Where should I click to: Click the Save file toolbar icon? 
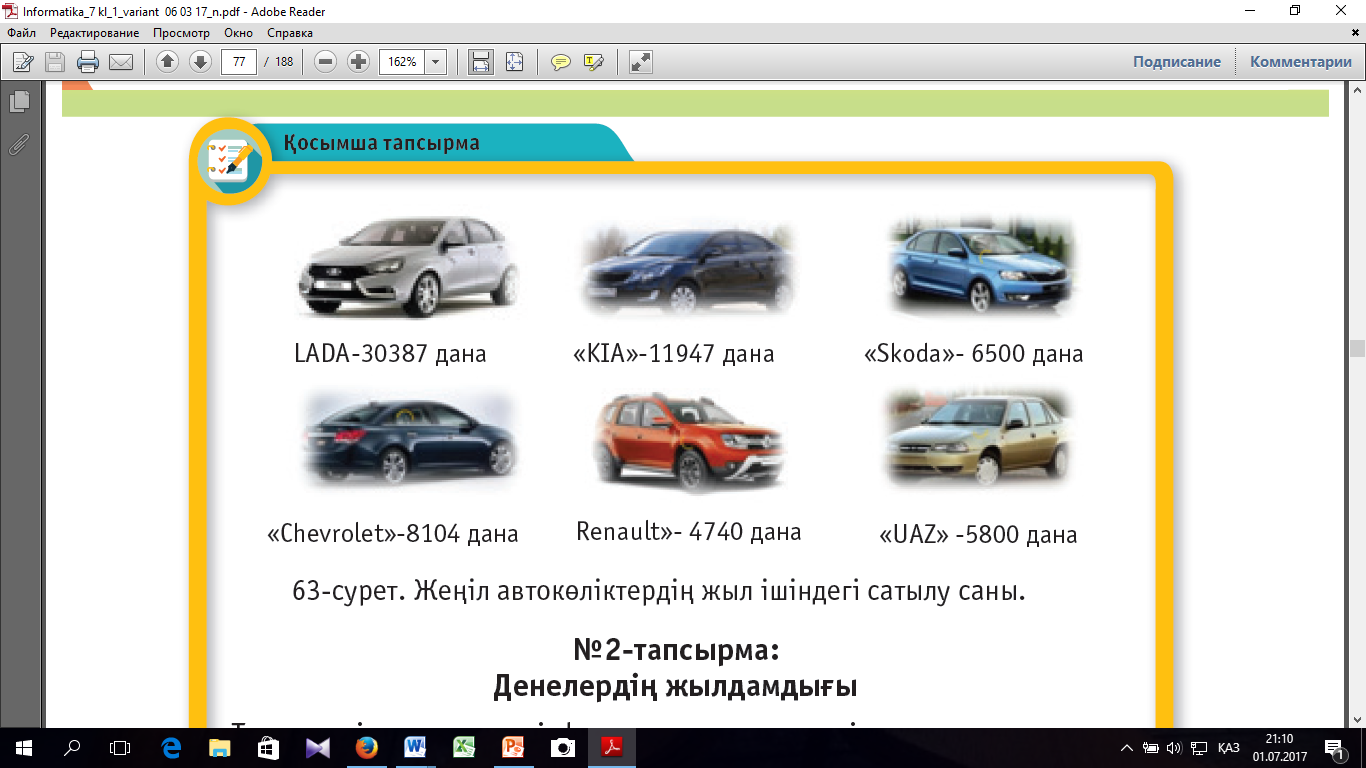55,62
